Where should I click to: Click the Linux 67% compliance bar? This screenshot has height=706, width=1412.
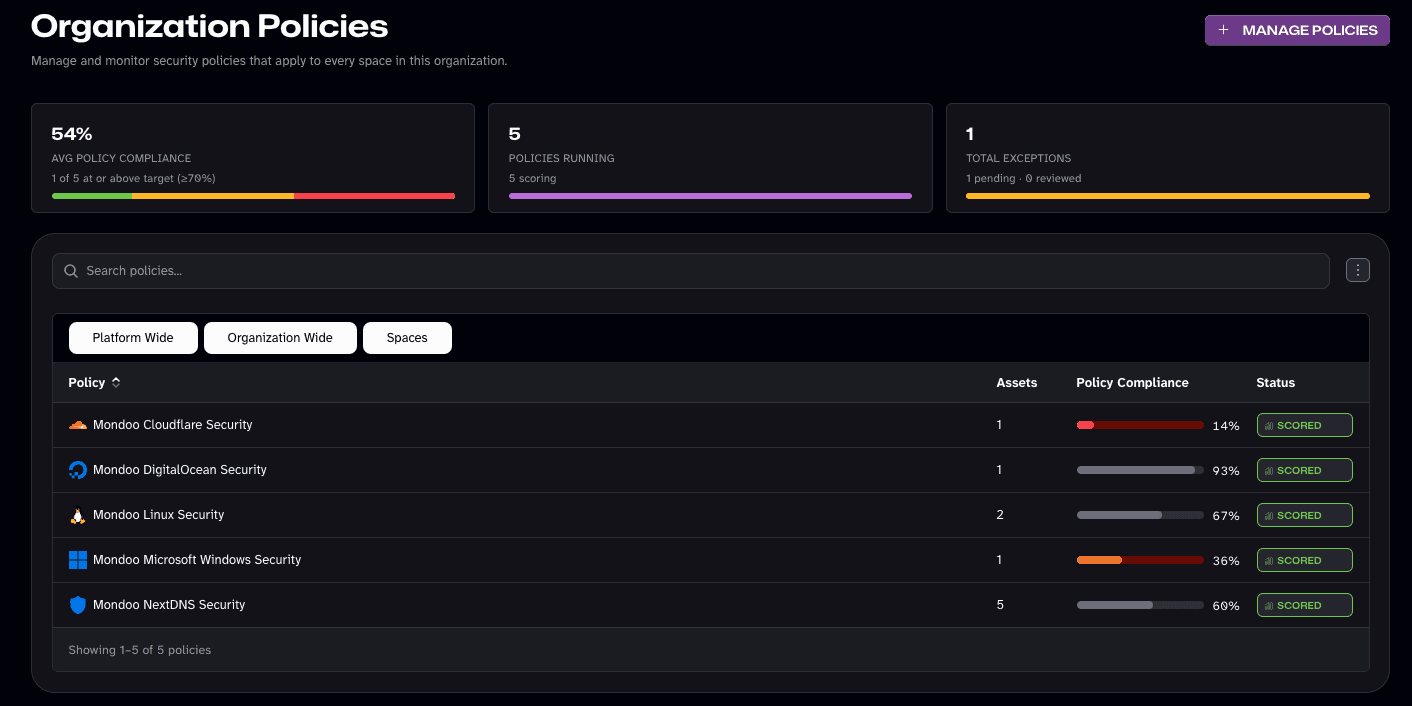pos(1140,515)
